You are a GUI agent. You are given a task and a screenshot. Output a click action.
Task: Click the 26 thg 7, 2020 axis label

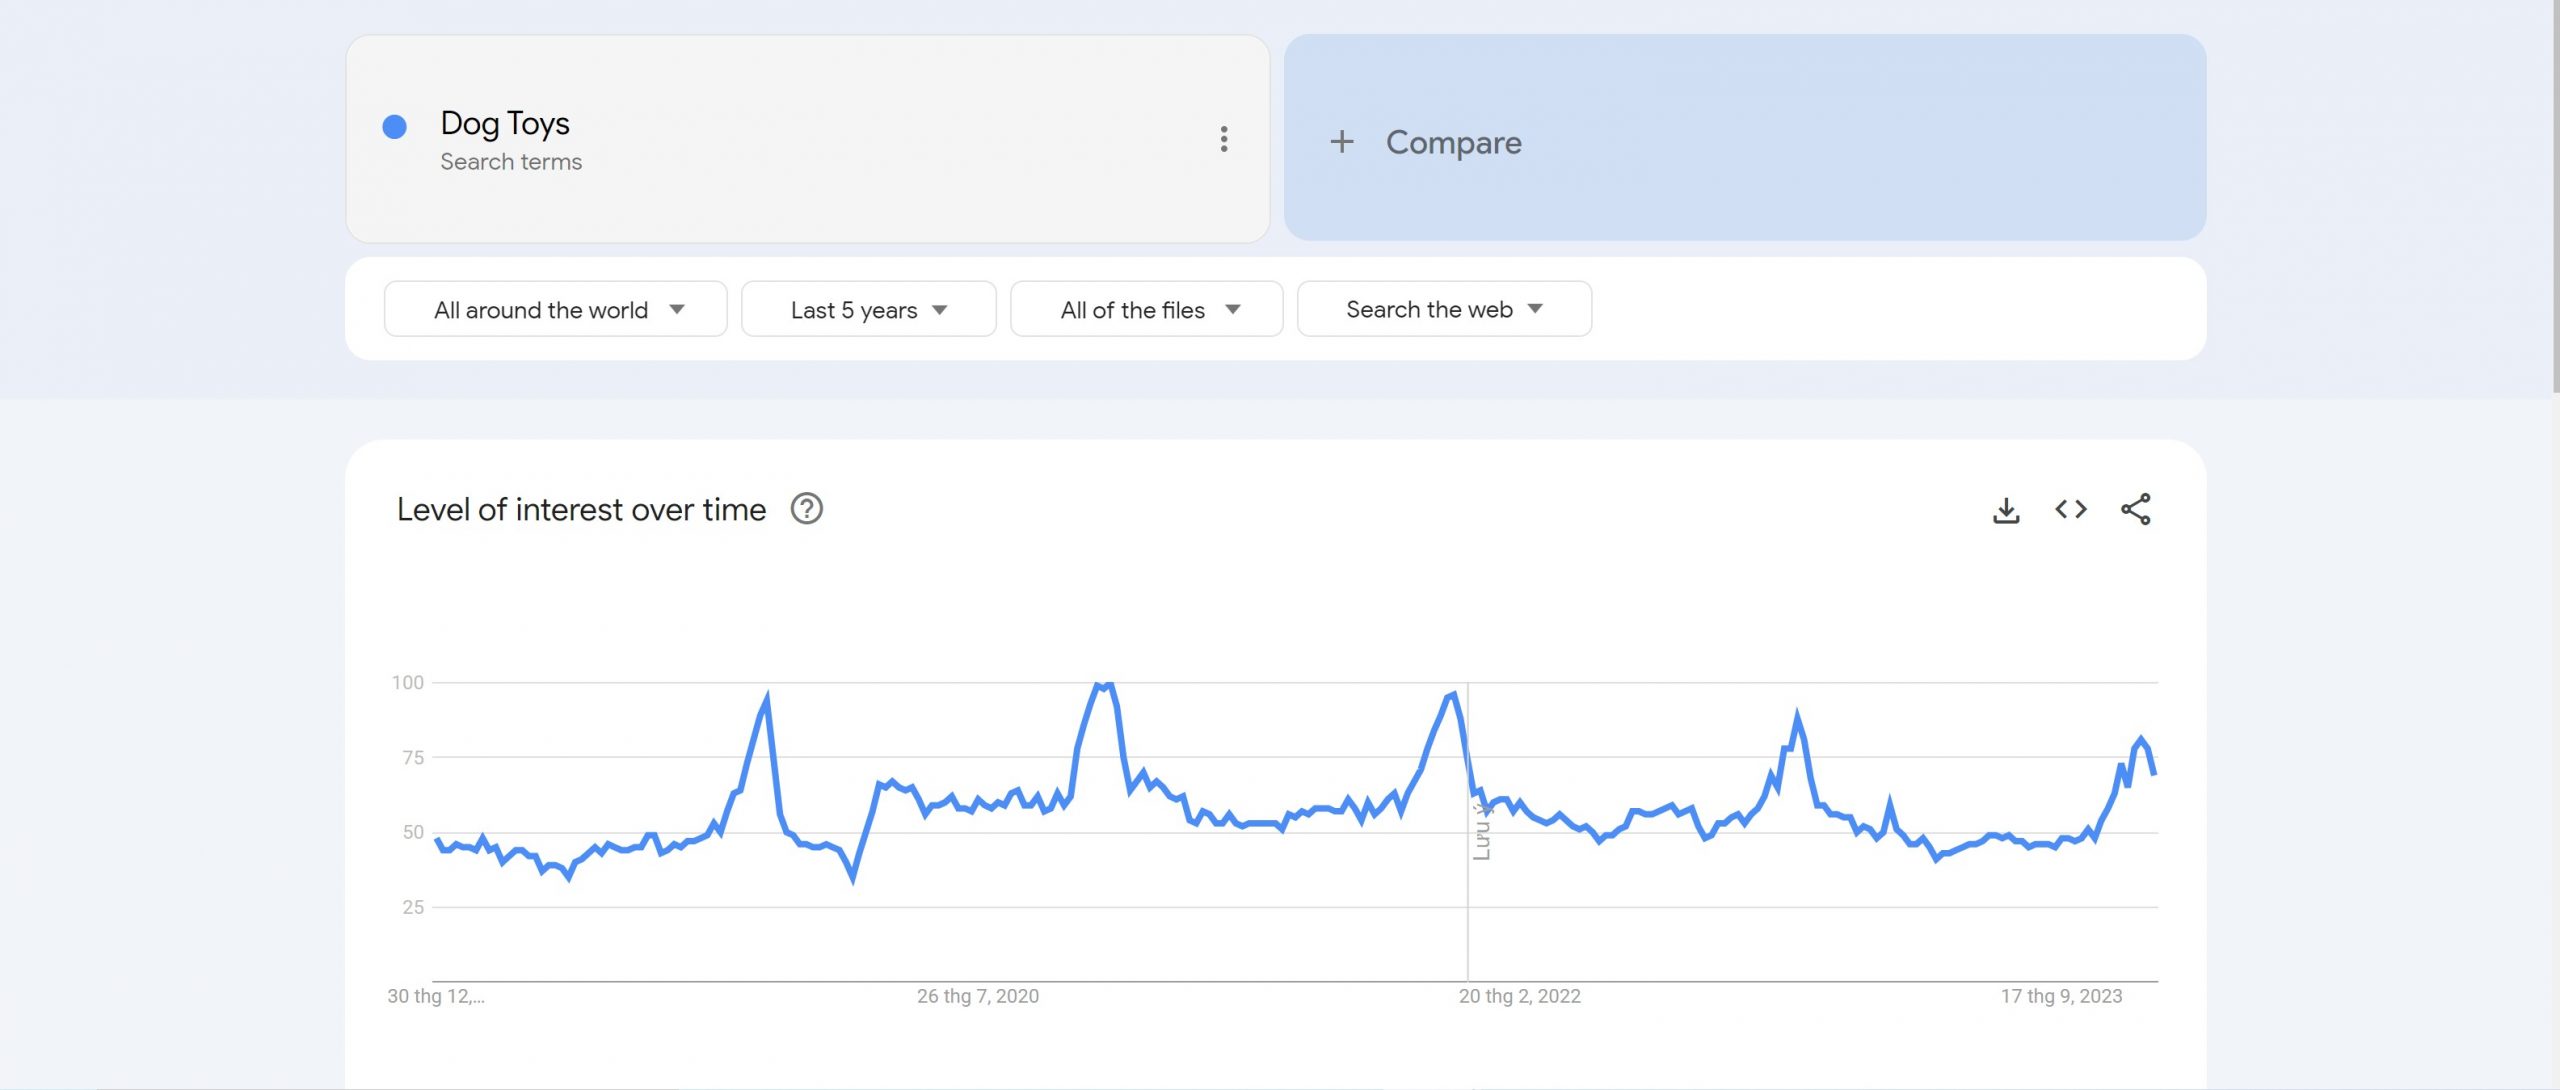[x=977, y=996]
